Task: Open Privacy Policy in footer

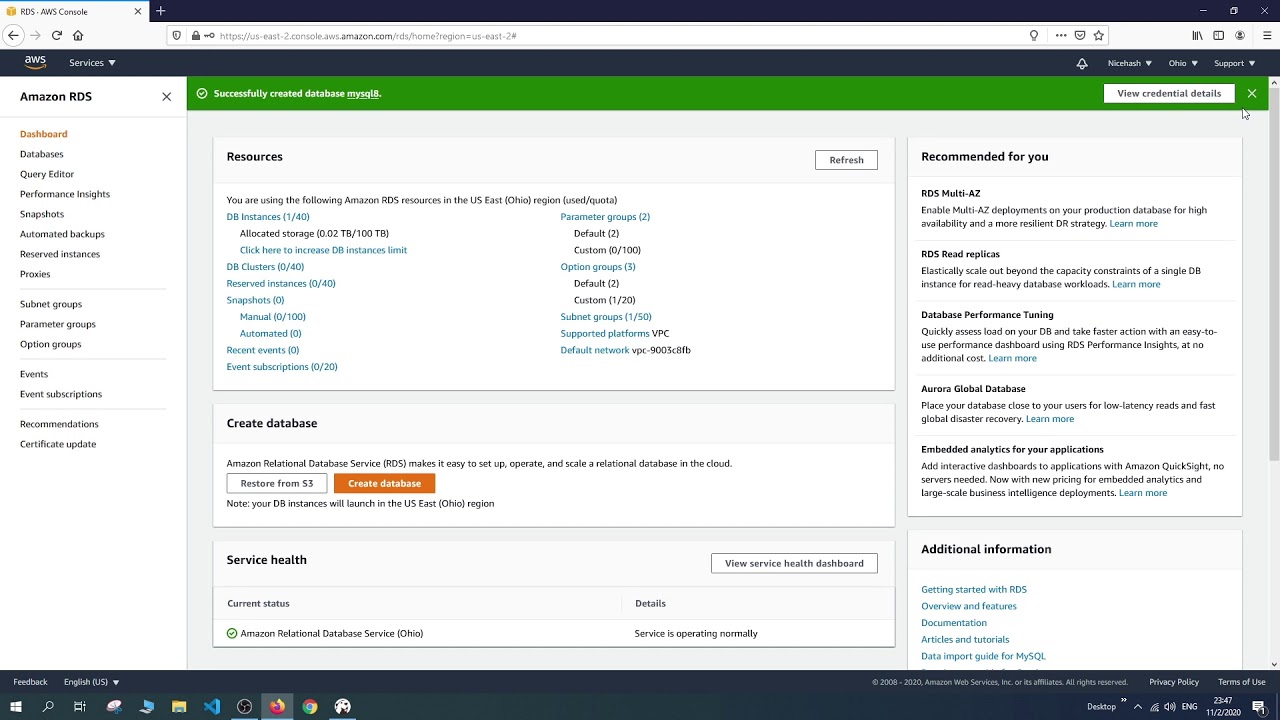Action: point(1174,682)
